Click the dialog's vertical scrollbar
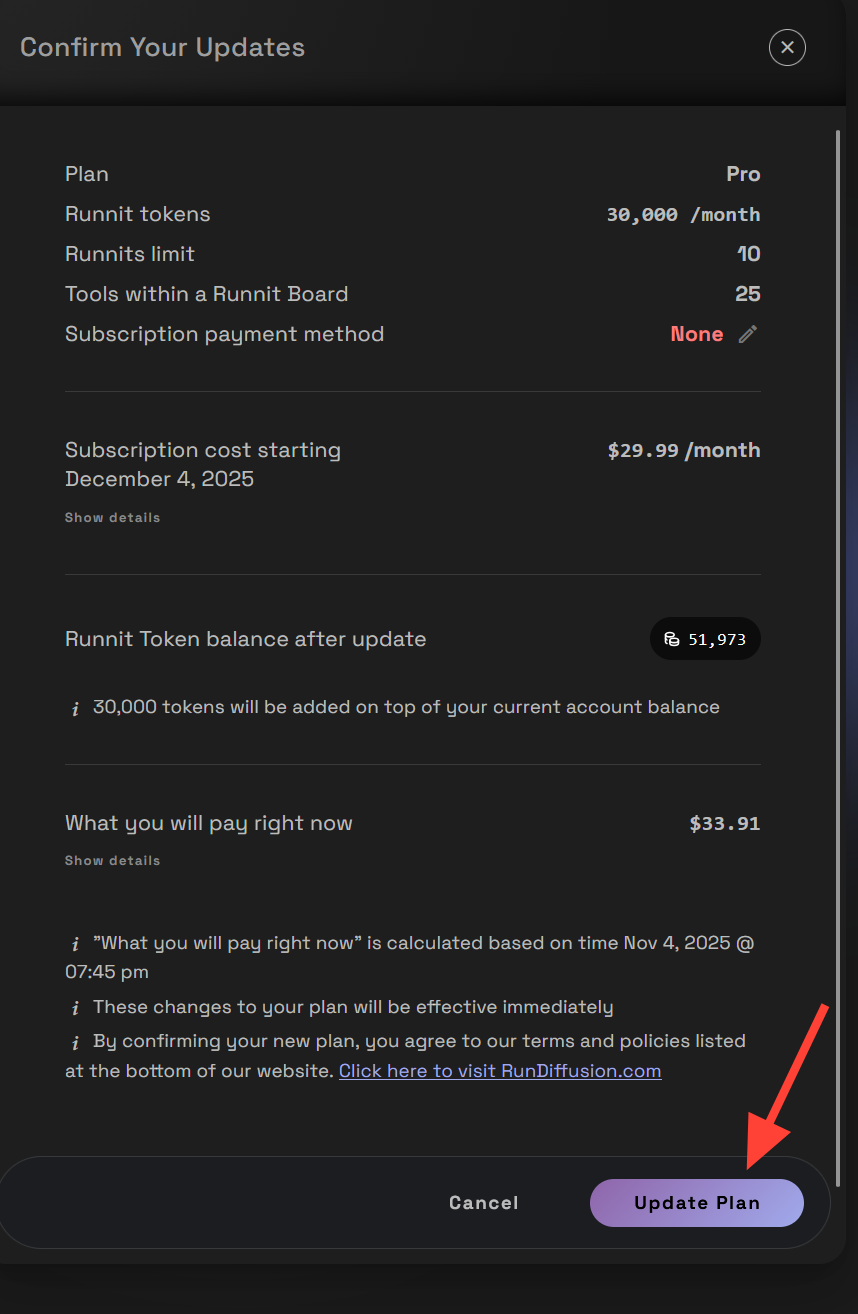 click(838, 600)
